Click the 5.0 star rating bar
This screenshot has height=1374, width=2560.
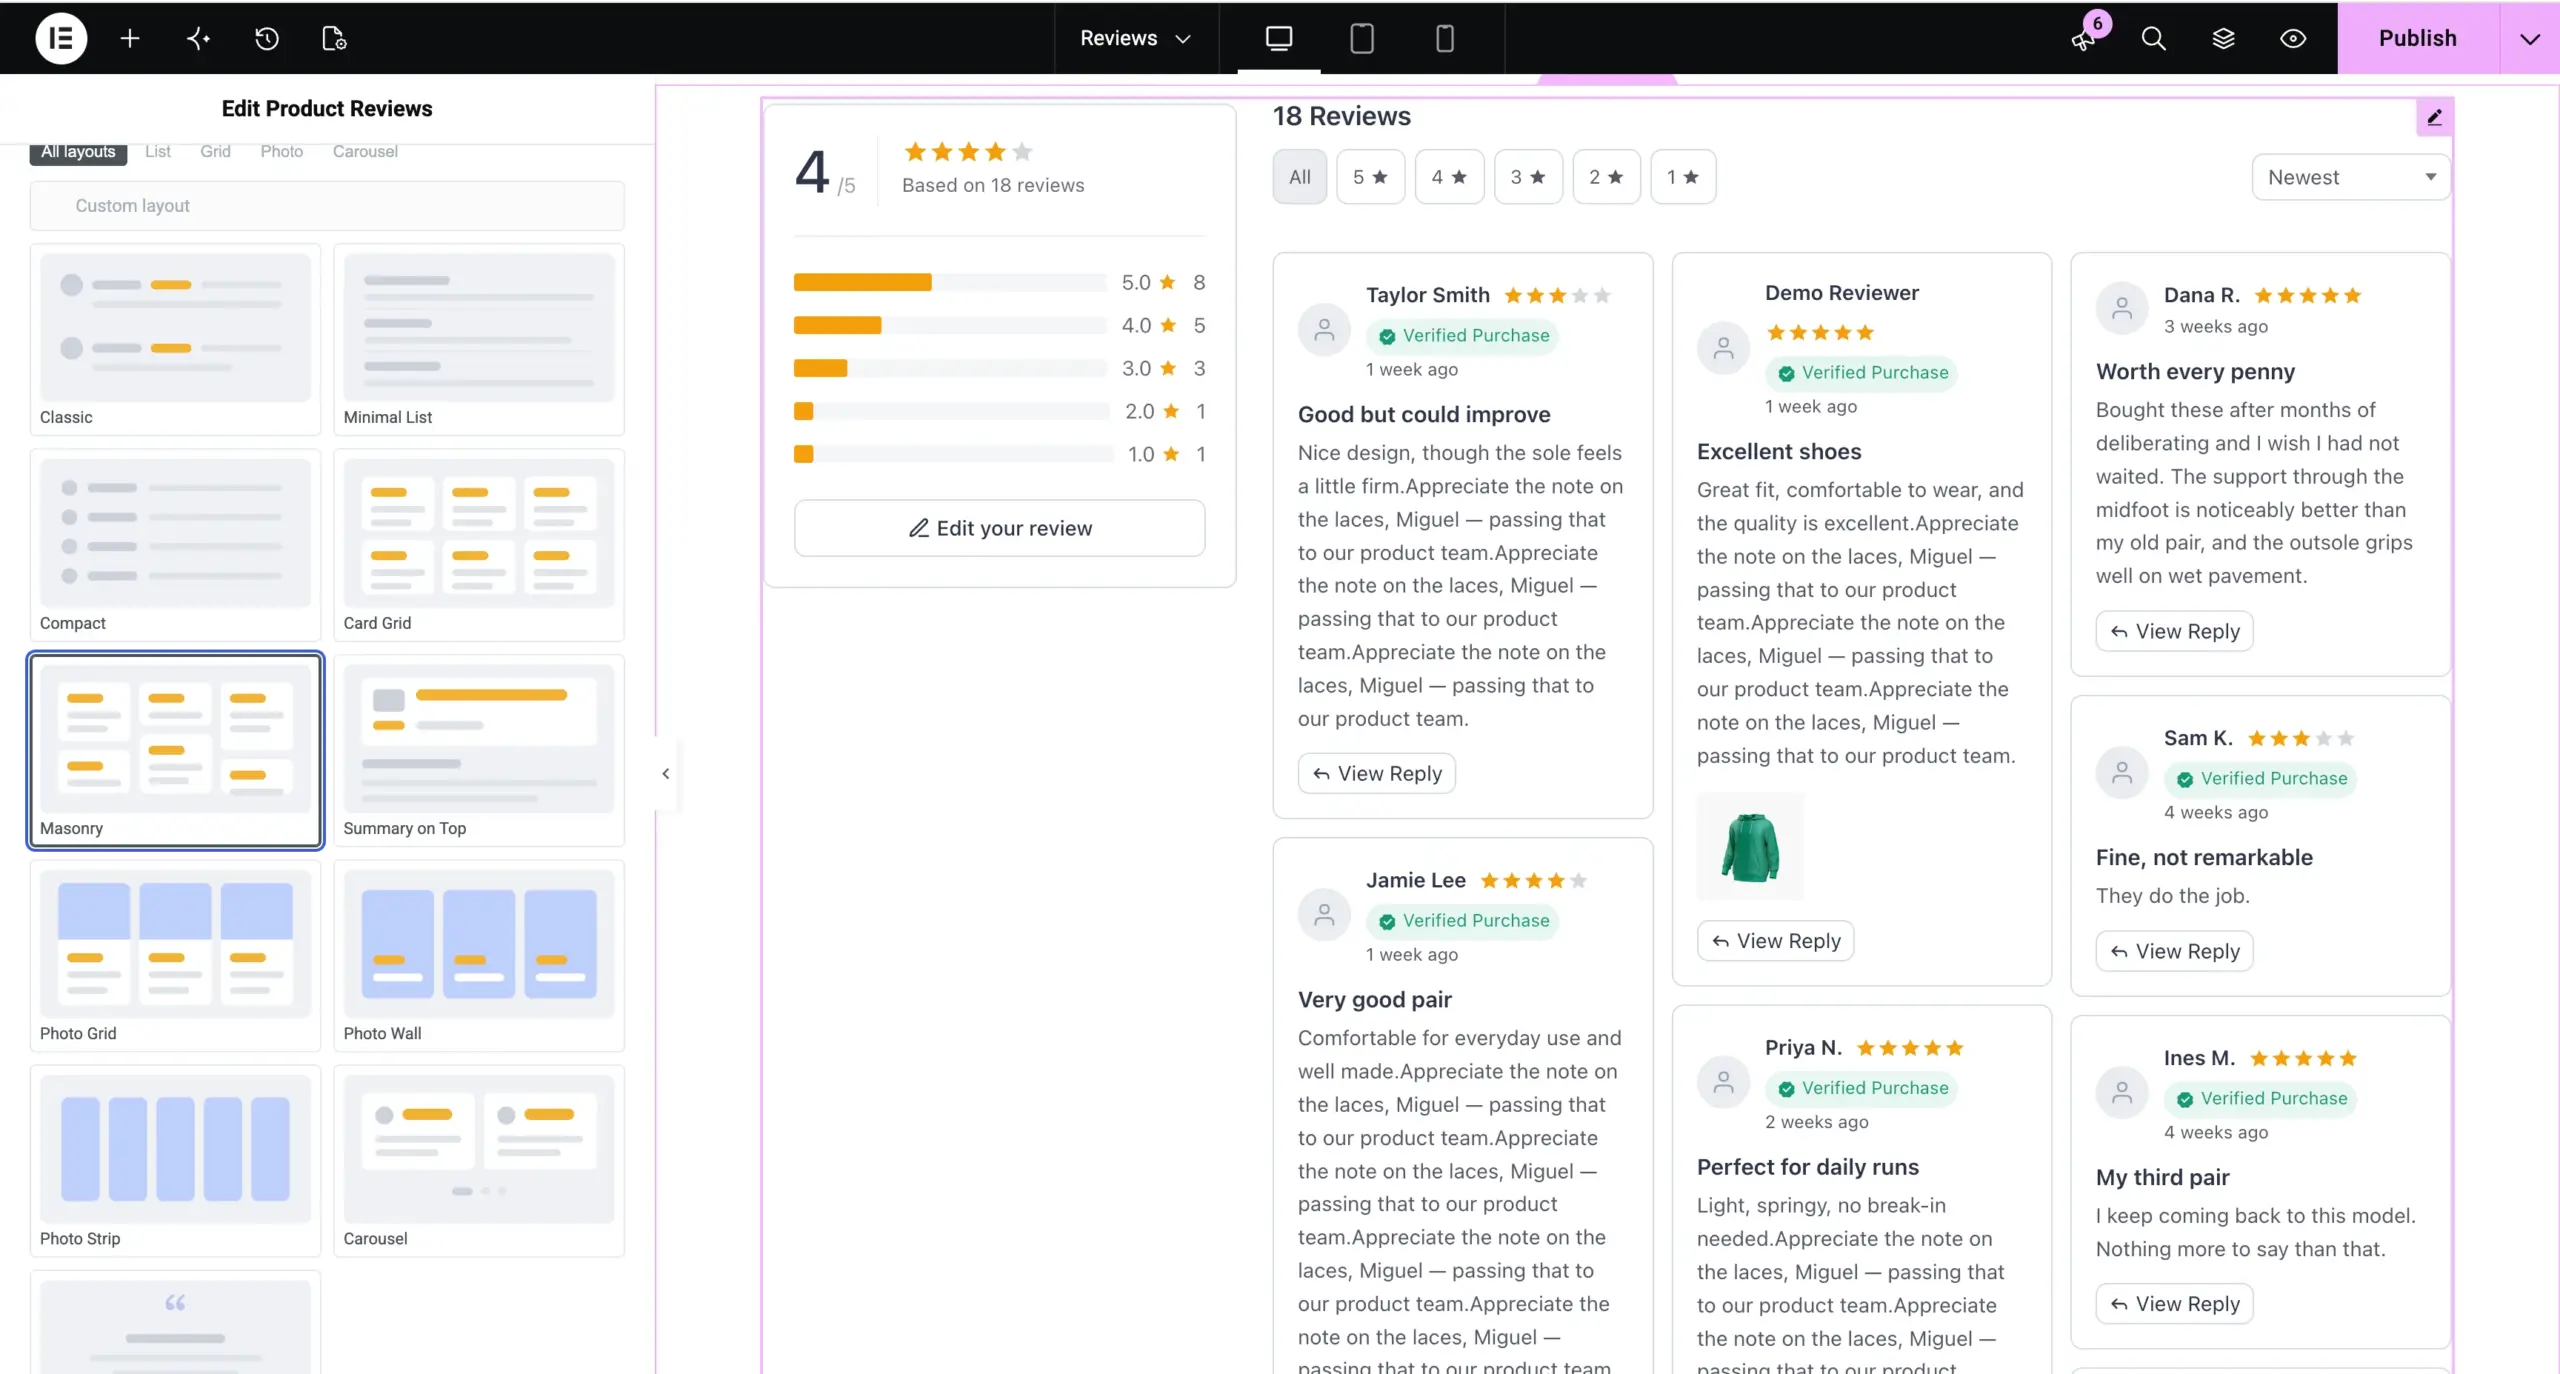[x=950, y=283]
